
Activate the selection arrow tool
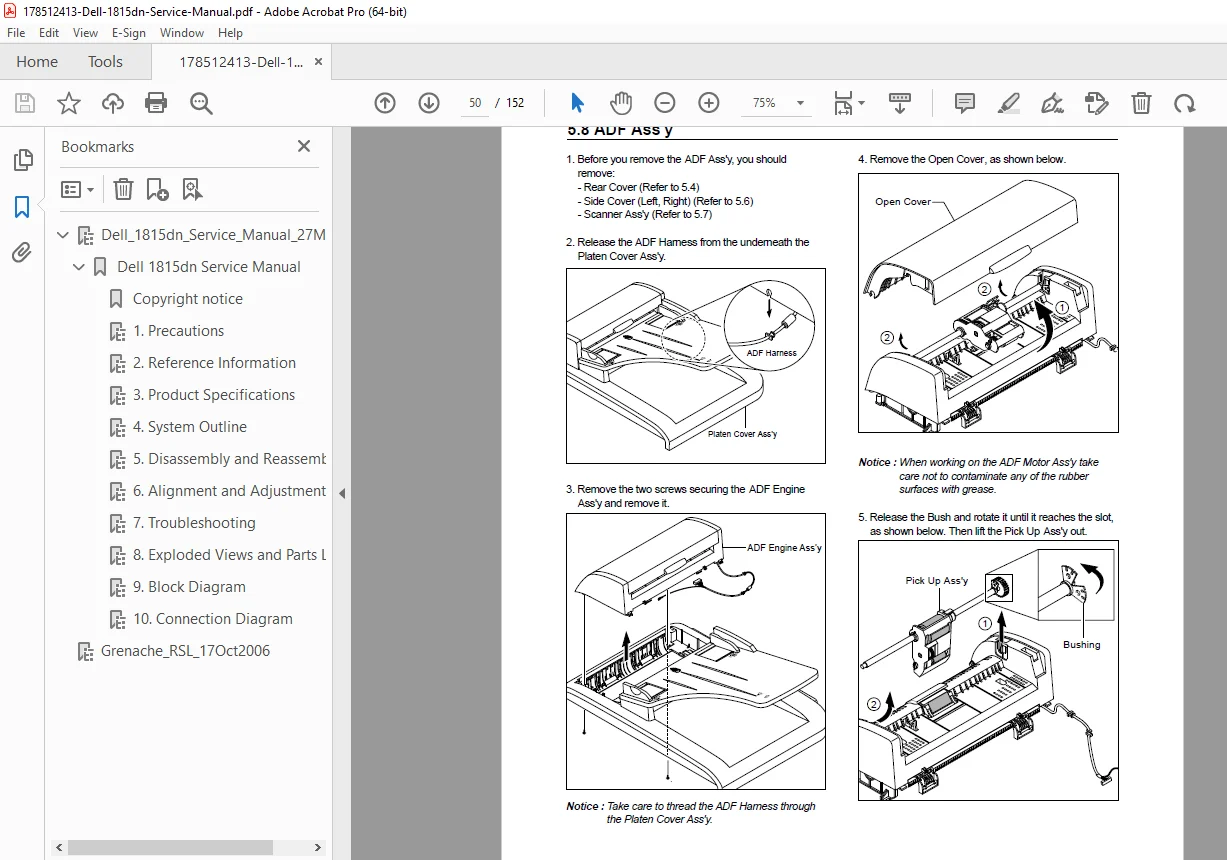pyautogui.click(x=577, y=103)
